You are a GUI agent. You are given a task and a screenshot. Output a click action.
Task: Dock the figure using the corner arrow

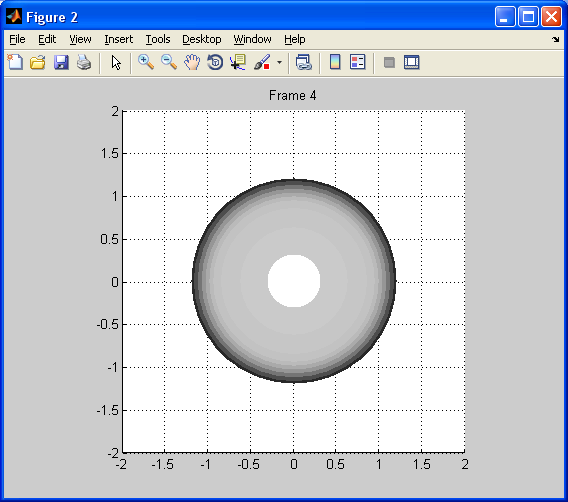[x=556, y=39]
